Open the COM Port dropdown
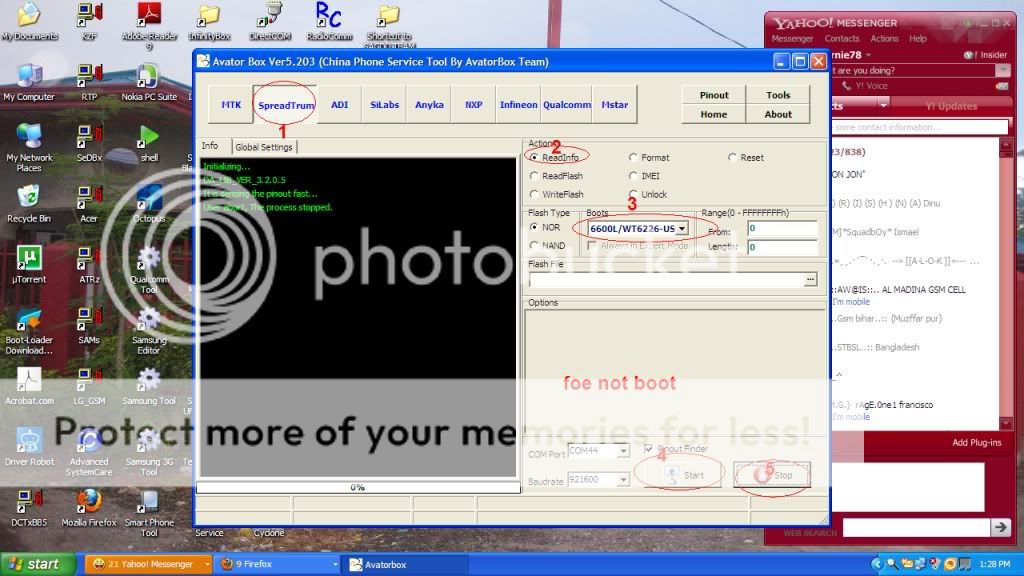 click(623, 451)
